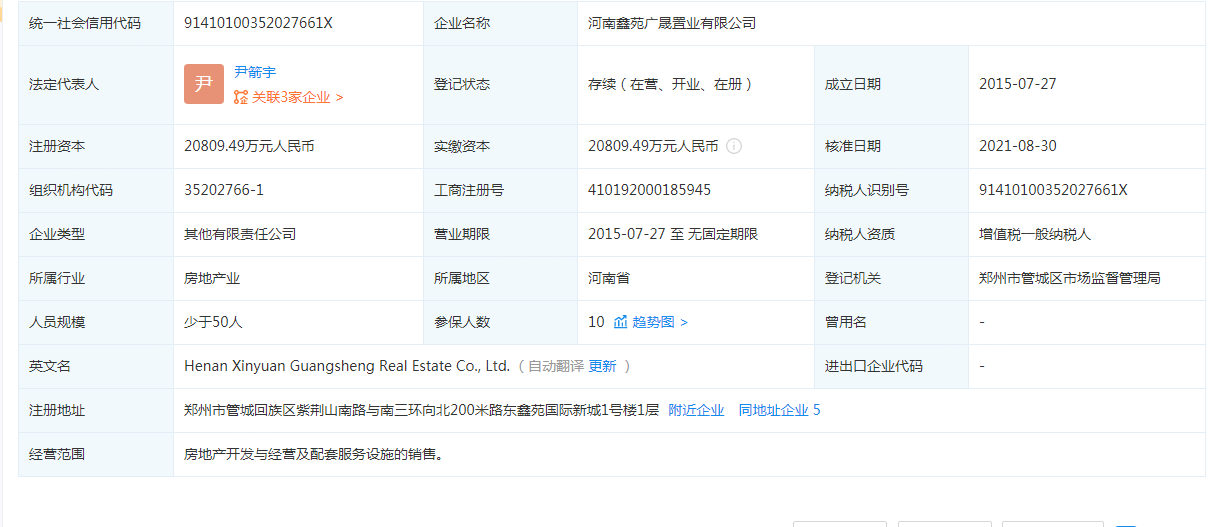Click 更新 beside automatic translation
The image size is (1216, 527).
[603, 366]
